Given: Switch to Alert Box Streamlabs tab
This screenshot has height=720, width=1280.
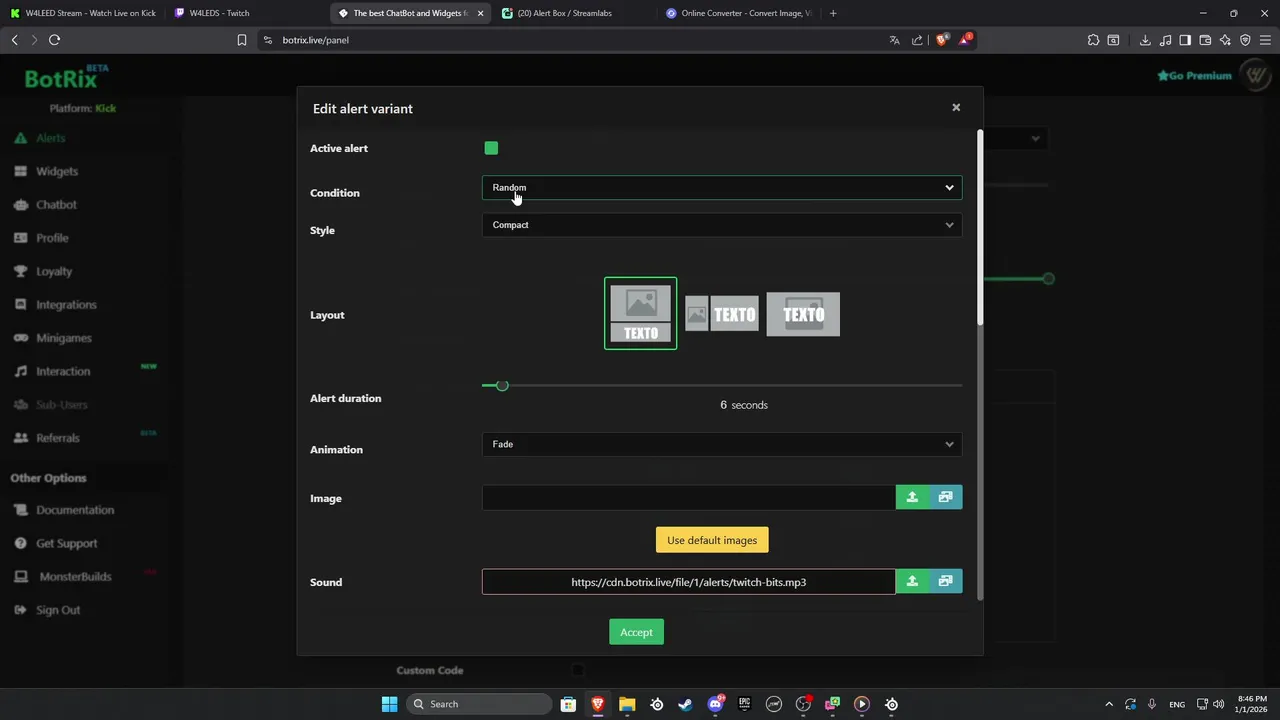Looking at the screenshot, I should (573, 13).
